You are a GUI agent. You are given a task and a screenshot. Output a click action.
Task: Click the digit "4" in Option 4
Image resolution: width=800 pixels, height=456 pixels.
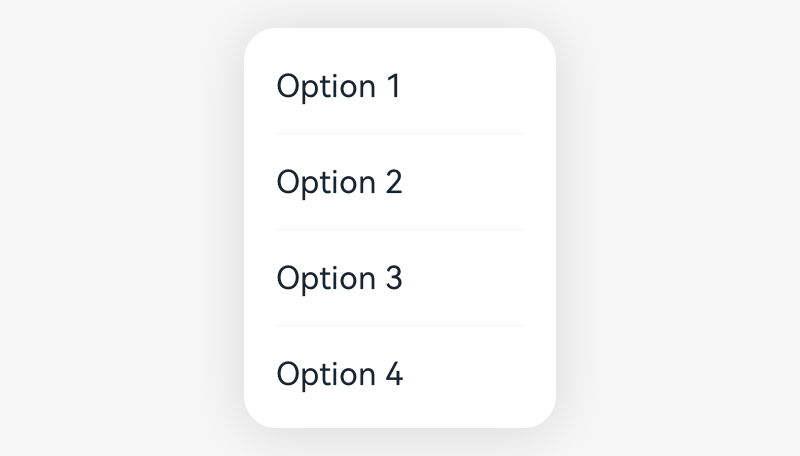(x=393, y=374)
